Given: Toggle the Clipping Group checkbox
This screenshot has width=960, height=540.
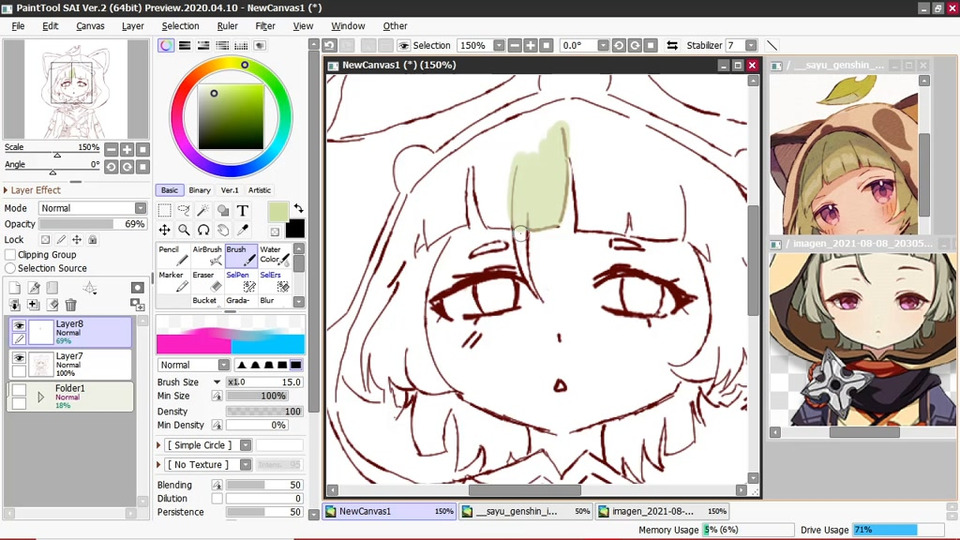Looking at the screenshot, I should 10,255.
